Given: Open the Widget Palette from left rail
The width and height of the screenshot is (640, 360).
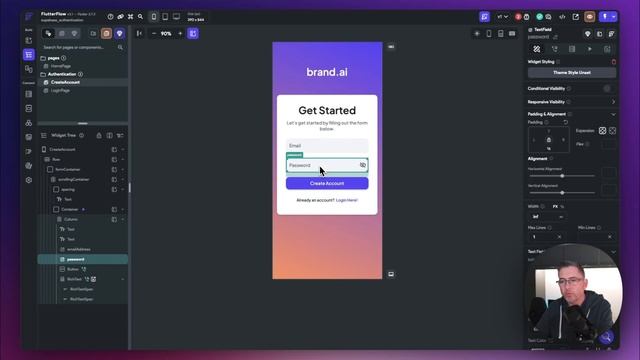Looking at the screenshot, I should 29,40.
